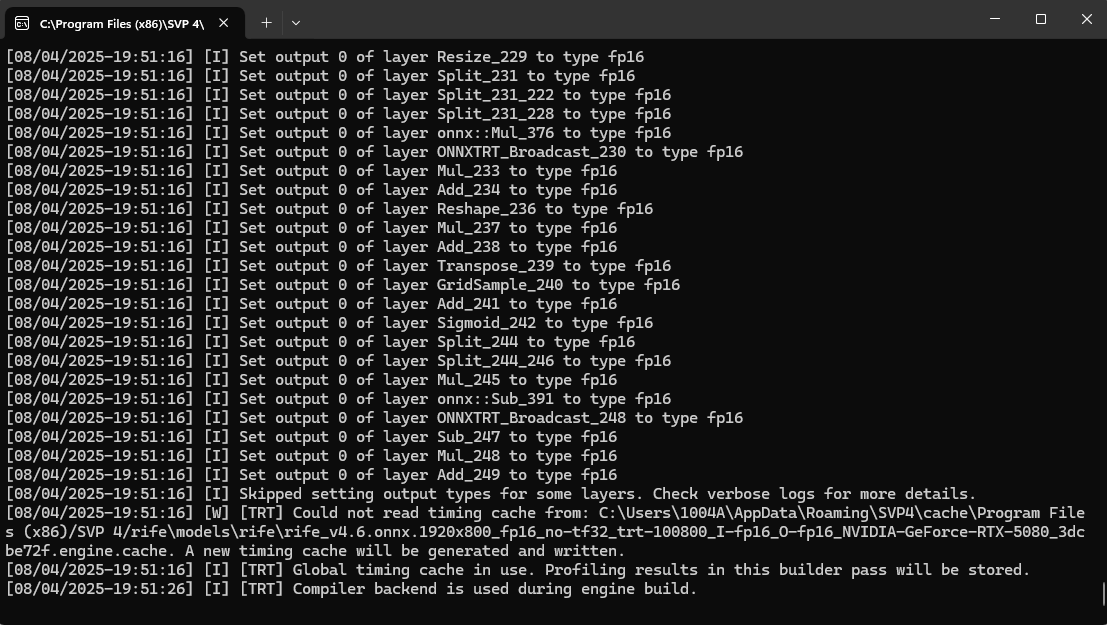This screenshot has height=625, width=1107.
Task: Open a new terminal tab
Action: coord(266,22)
